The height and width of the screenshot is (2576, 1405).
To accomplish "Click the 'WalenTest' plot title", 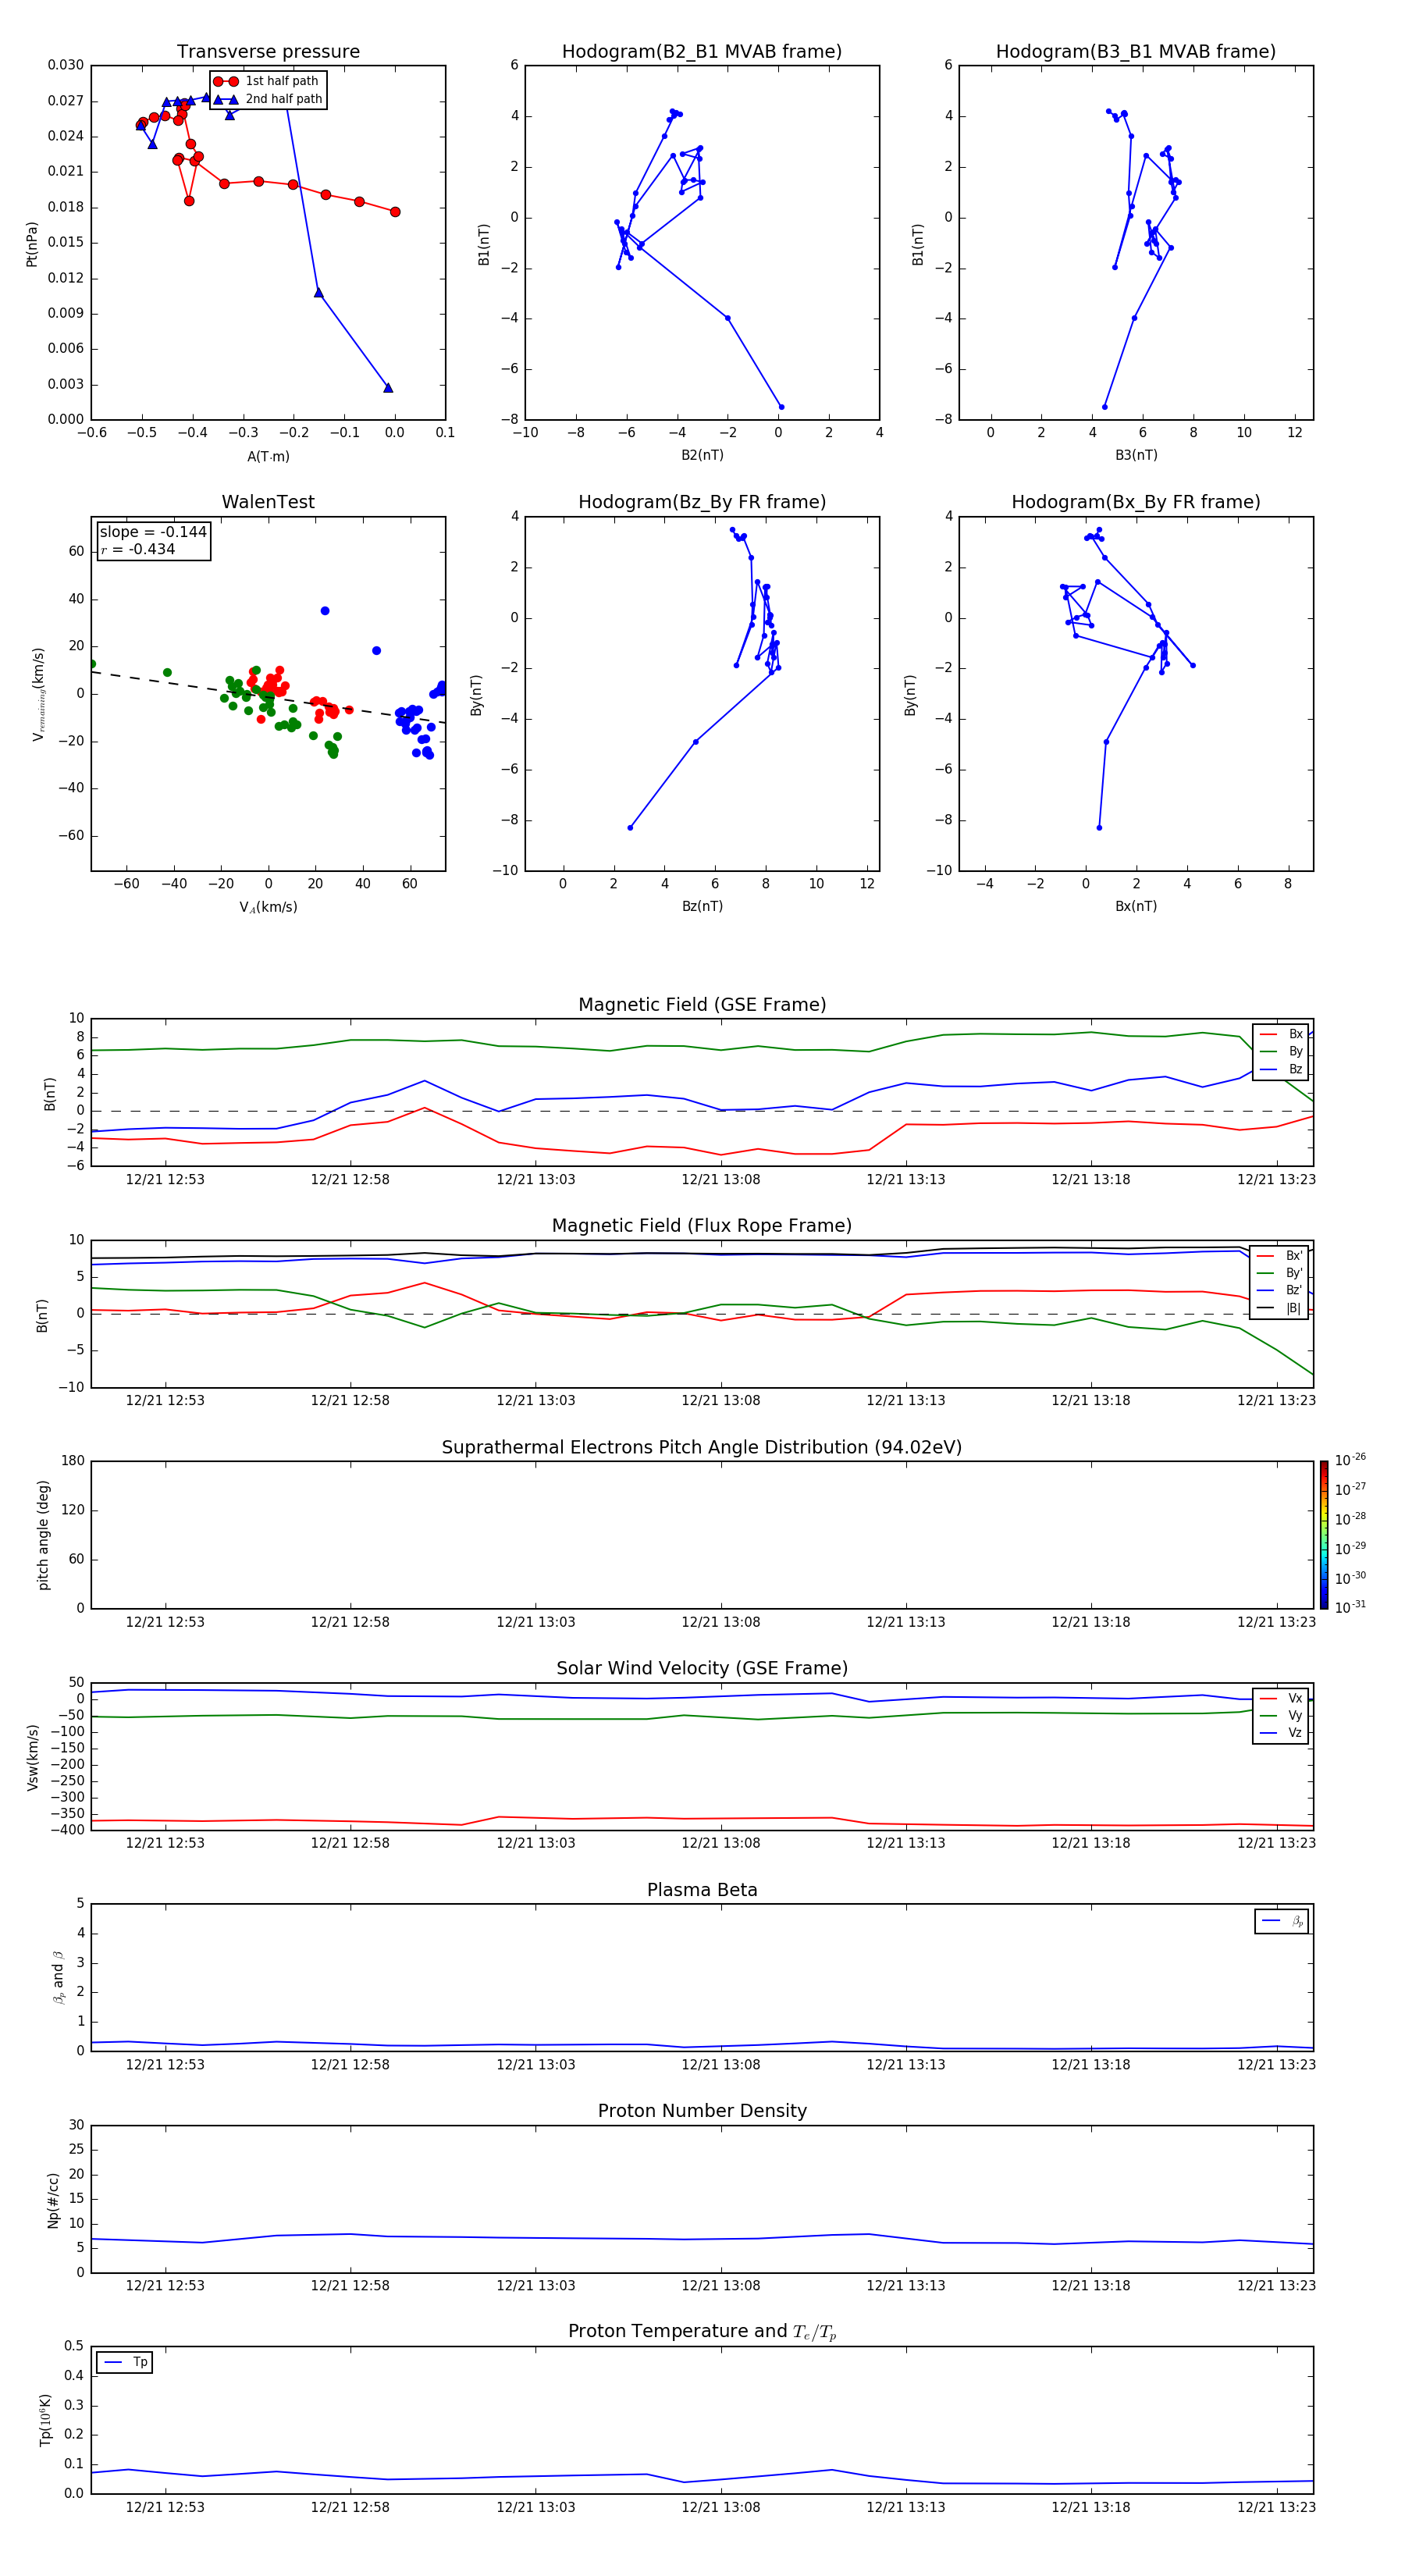I will click(268, 502).
